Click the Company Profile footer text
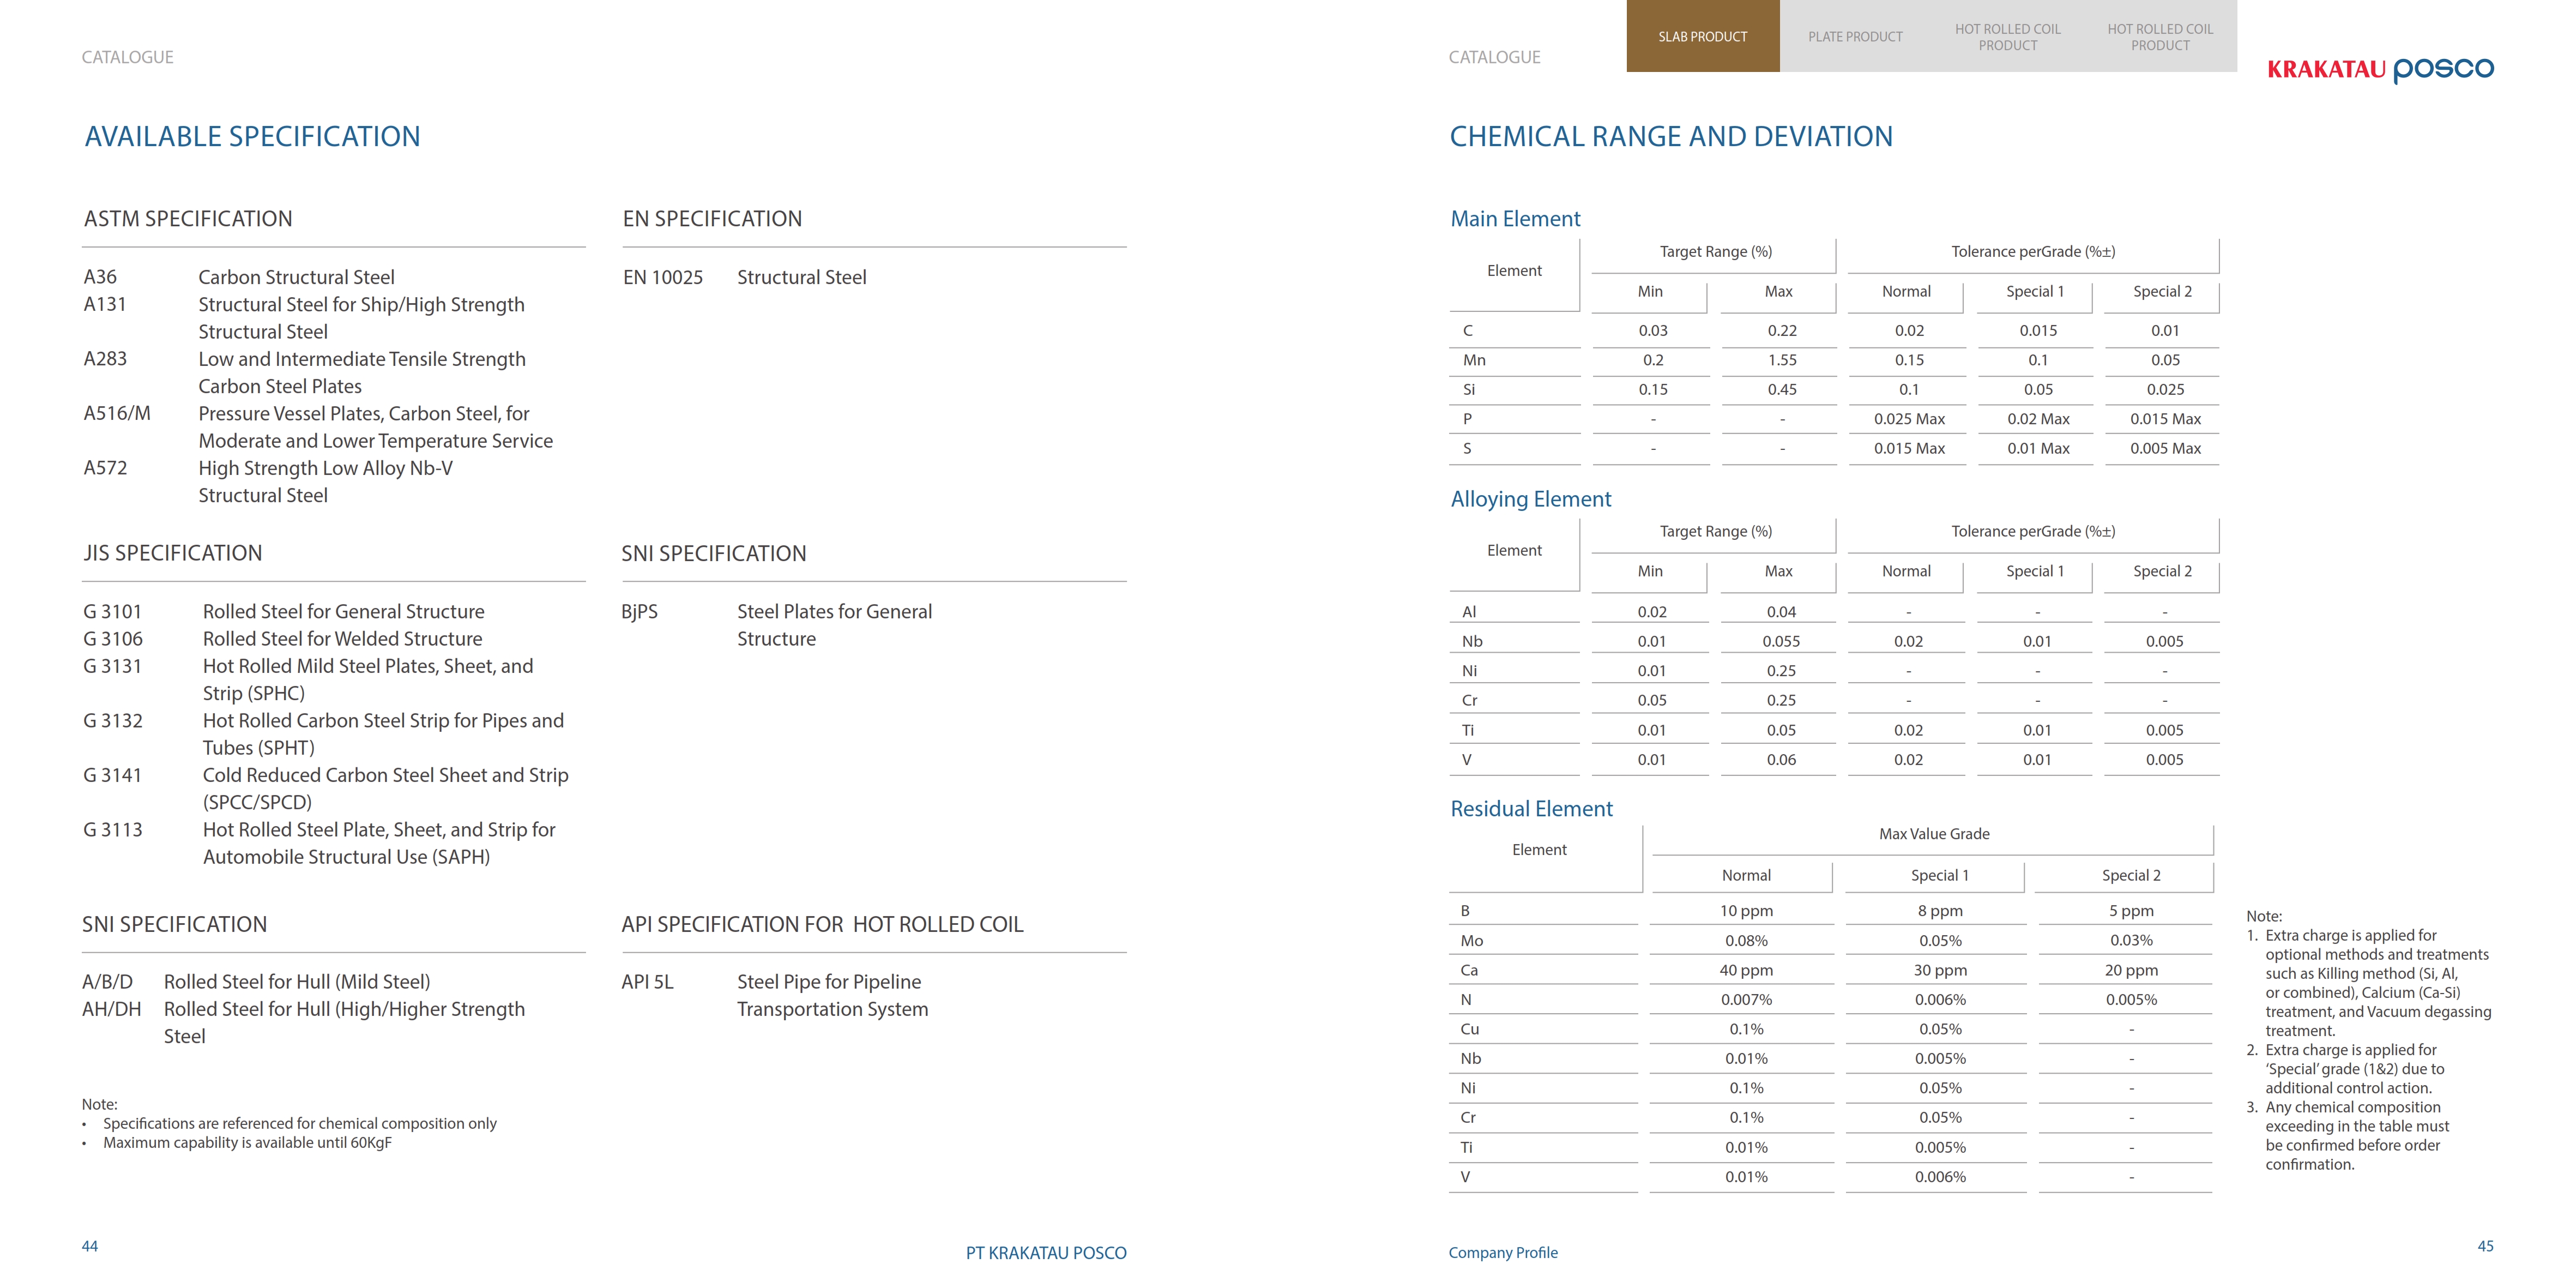Viewport: 2576px width, 1288px height. point(1503,1253)
